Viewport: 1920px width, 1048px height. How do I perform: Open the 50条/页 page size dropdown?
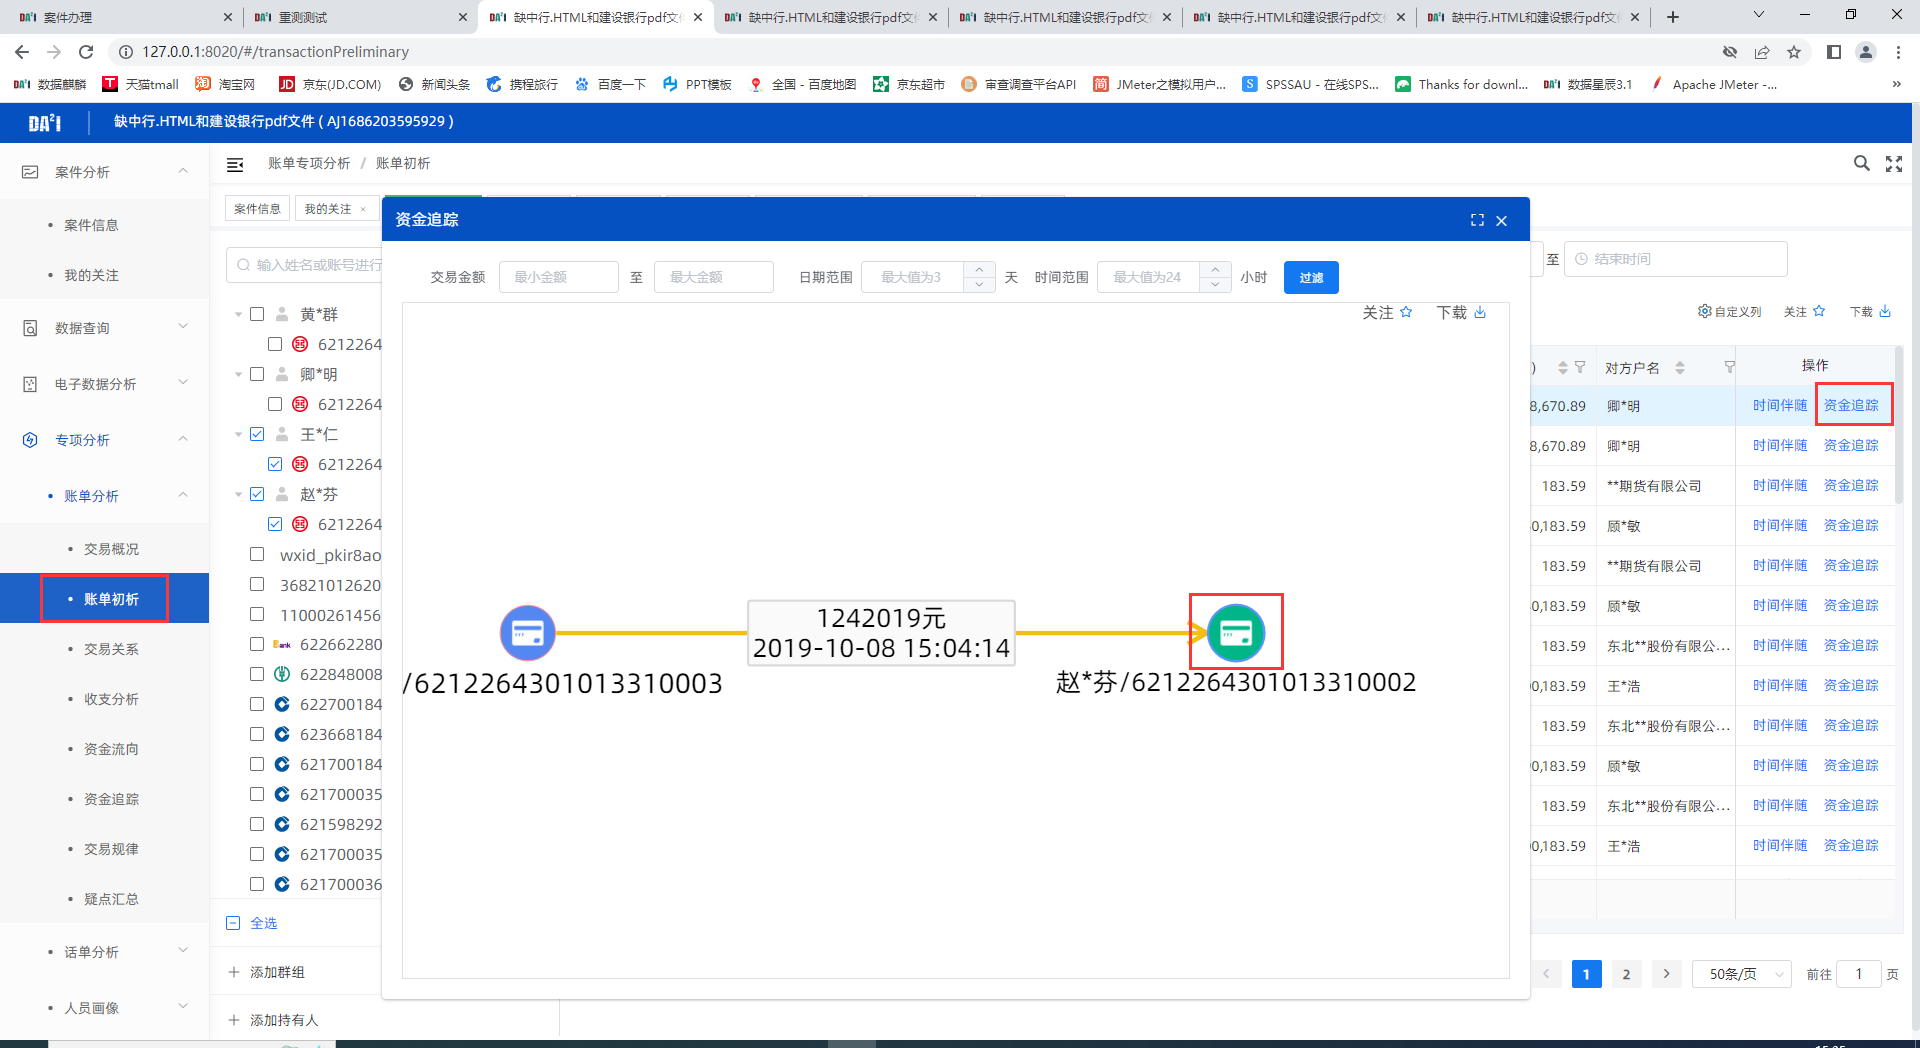[1741, 974]
